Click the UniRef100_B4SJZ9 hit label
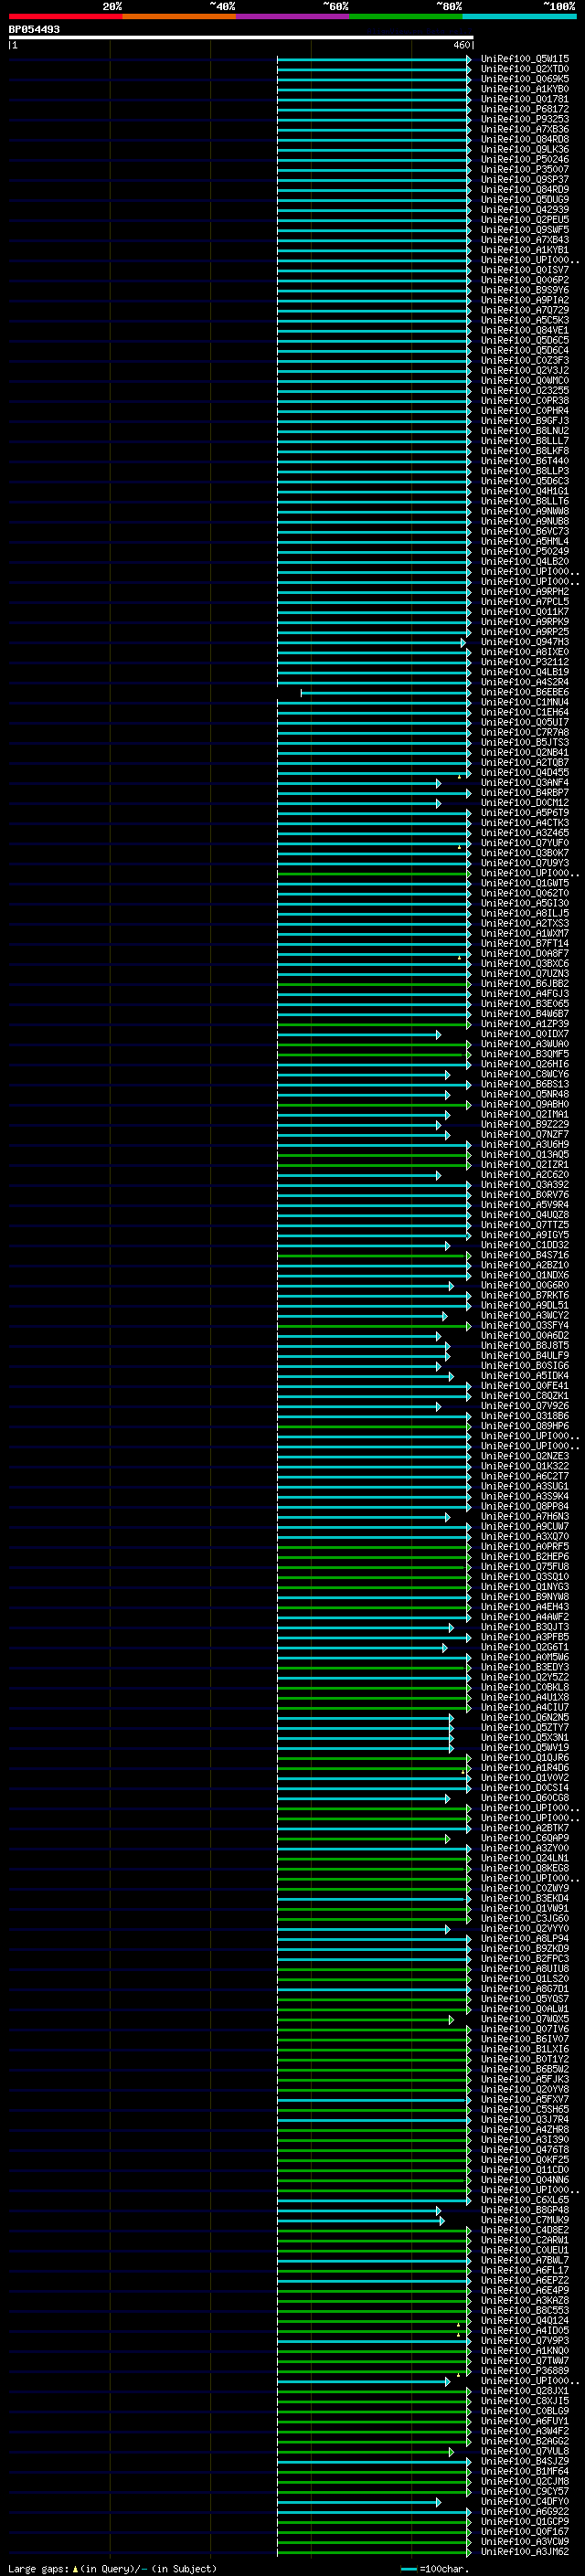 click(525, 2461)
